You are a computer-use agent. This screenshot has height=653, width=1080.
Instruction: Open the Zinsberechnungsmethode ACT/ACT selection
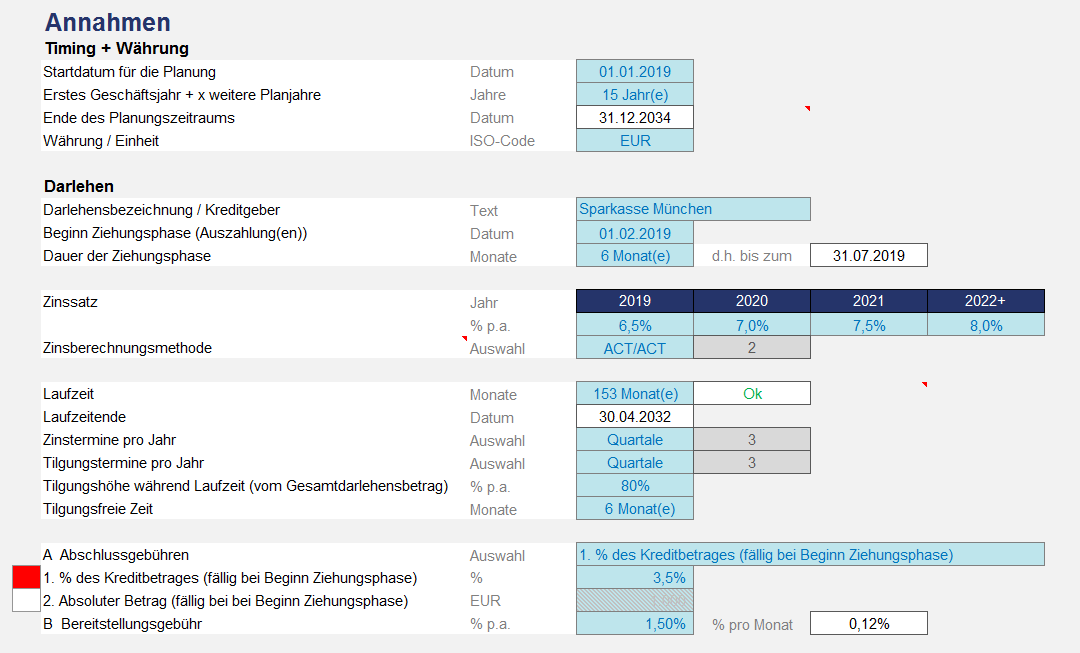point(634,348)
